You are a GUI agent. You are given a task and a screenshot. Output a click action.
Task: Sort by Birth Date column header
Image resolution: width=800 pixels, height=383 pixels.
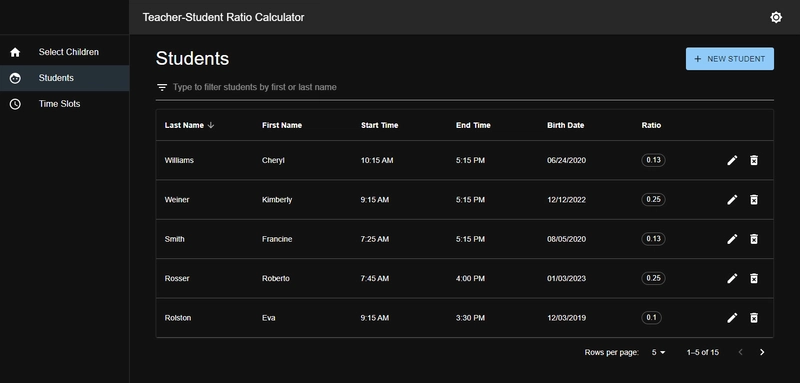pos(565,125)
